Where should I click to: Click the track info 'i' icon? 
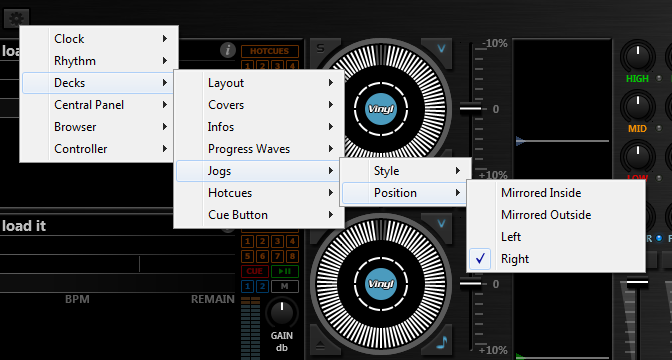tap(228, 50)
